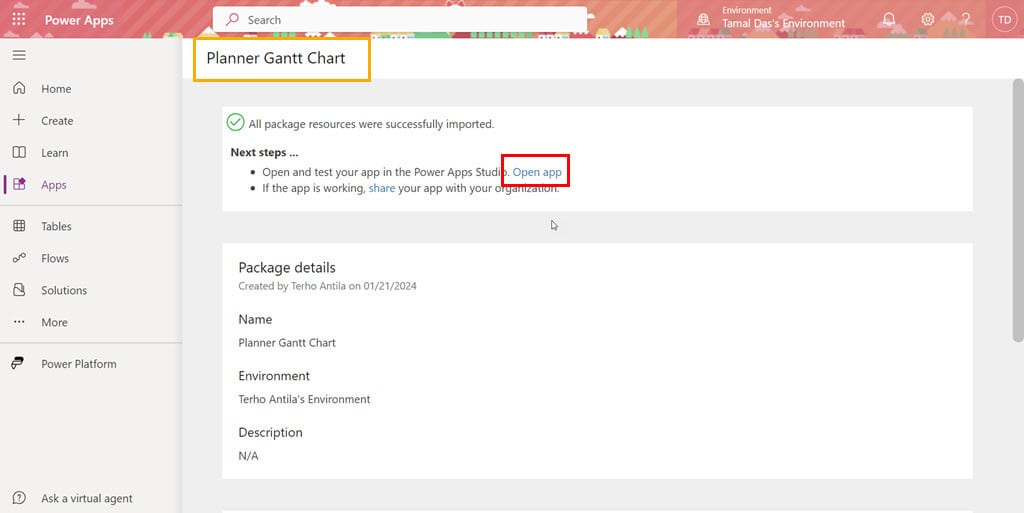This screenshot has height=513, width=1024.
Task: Open Solutions in navigation
Action: pyautogui.click(x=64, y=290)
